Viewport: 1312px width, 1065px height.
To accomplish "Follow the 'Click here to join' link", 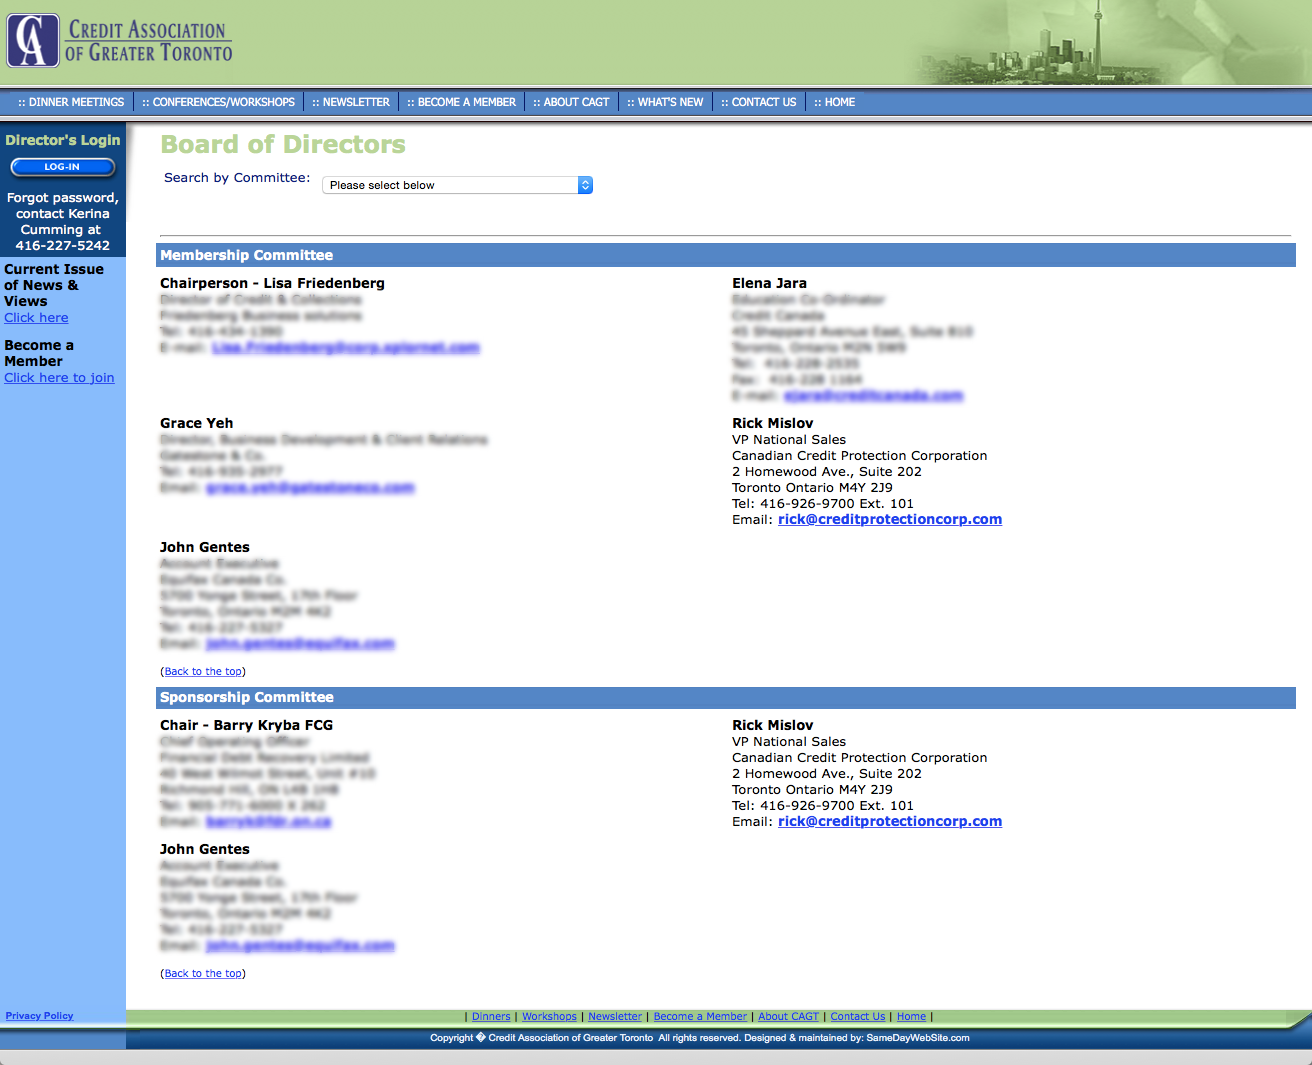I will pos(59,378).
